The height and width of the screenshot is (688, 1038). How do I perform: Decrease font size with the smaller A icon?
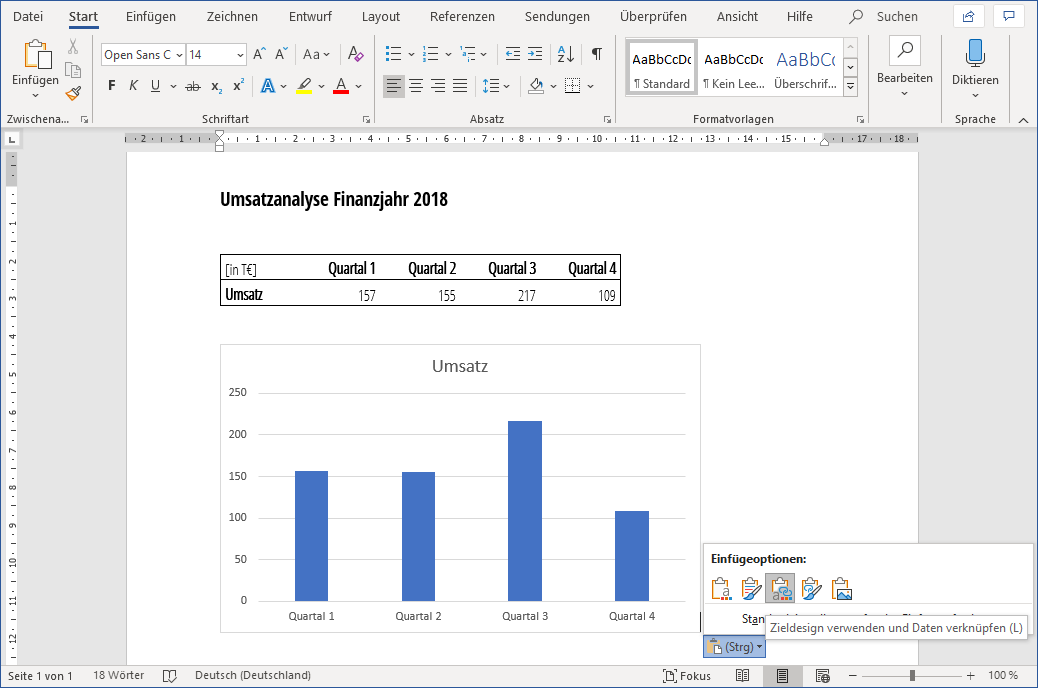tap(281, 54)
